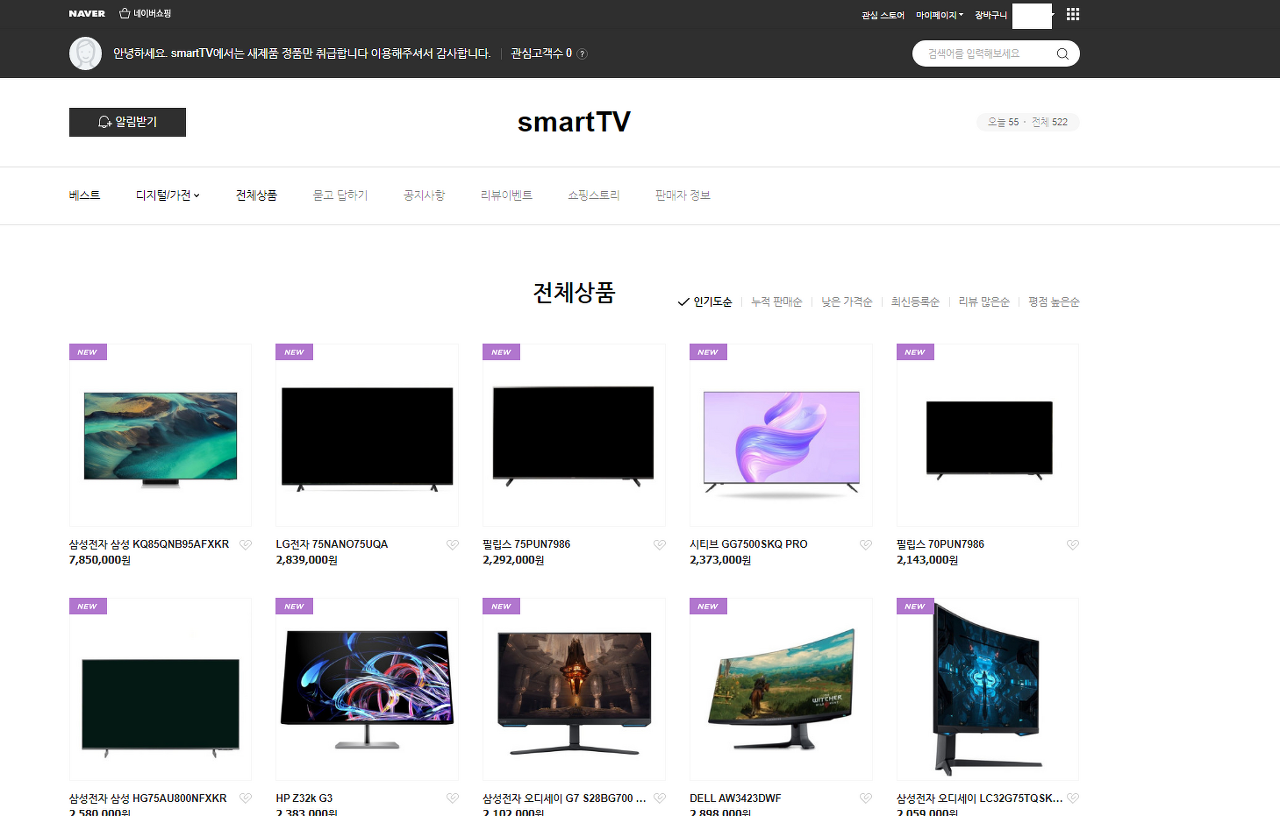
Task: Open the 필립스 70PUN7986 product image
Action: [988, 435]
